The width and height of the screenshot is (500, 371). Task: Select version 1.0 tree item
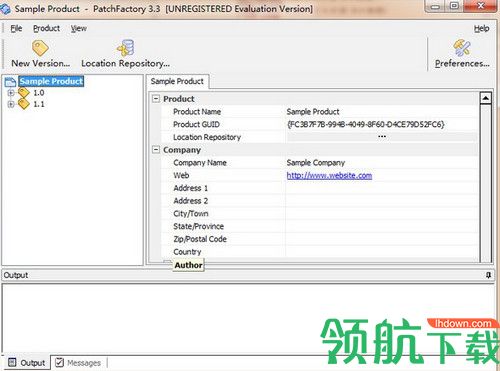pyautogui.click(x=39, y=93)
